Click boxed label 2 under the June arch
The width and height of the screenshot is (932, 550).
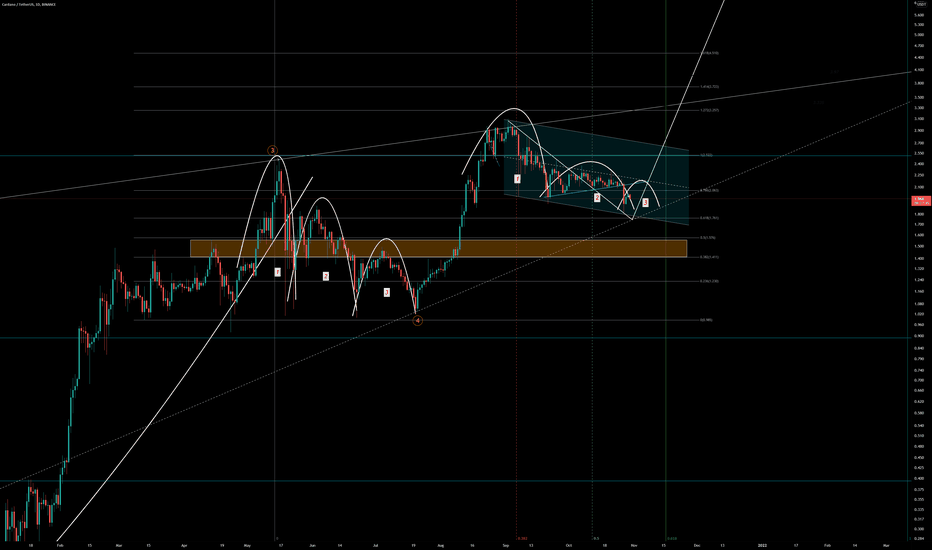[x=326, y=276]
